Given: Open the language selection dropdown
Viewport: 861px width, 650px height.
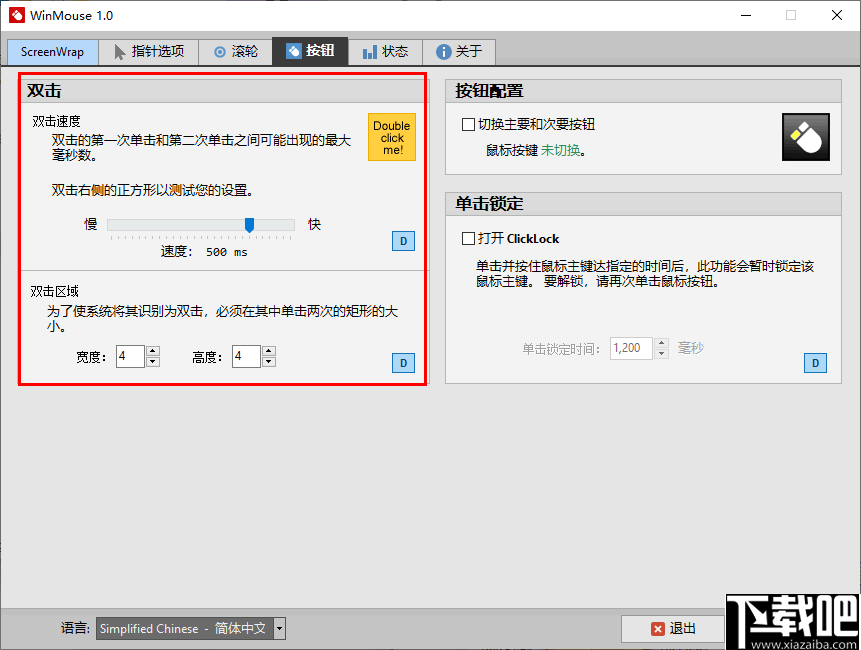Looking at the screenshot, I should tap(277, 628).
